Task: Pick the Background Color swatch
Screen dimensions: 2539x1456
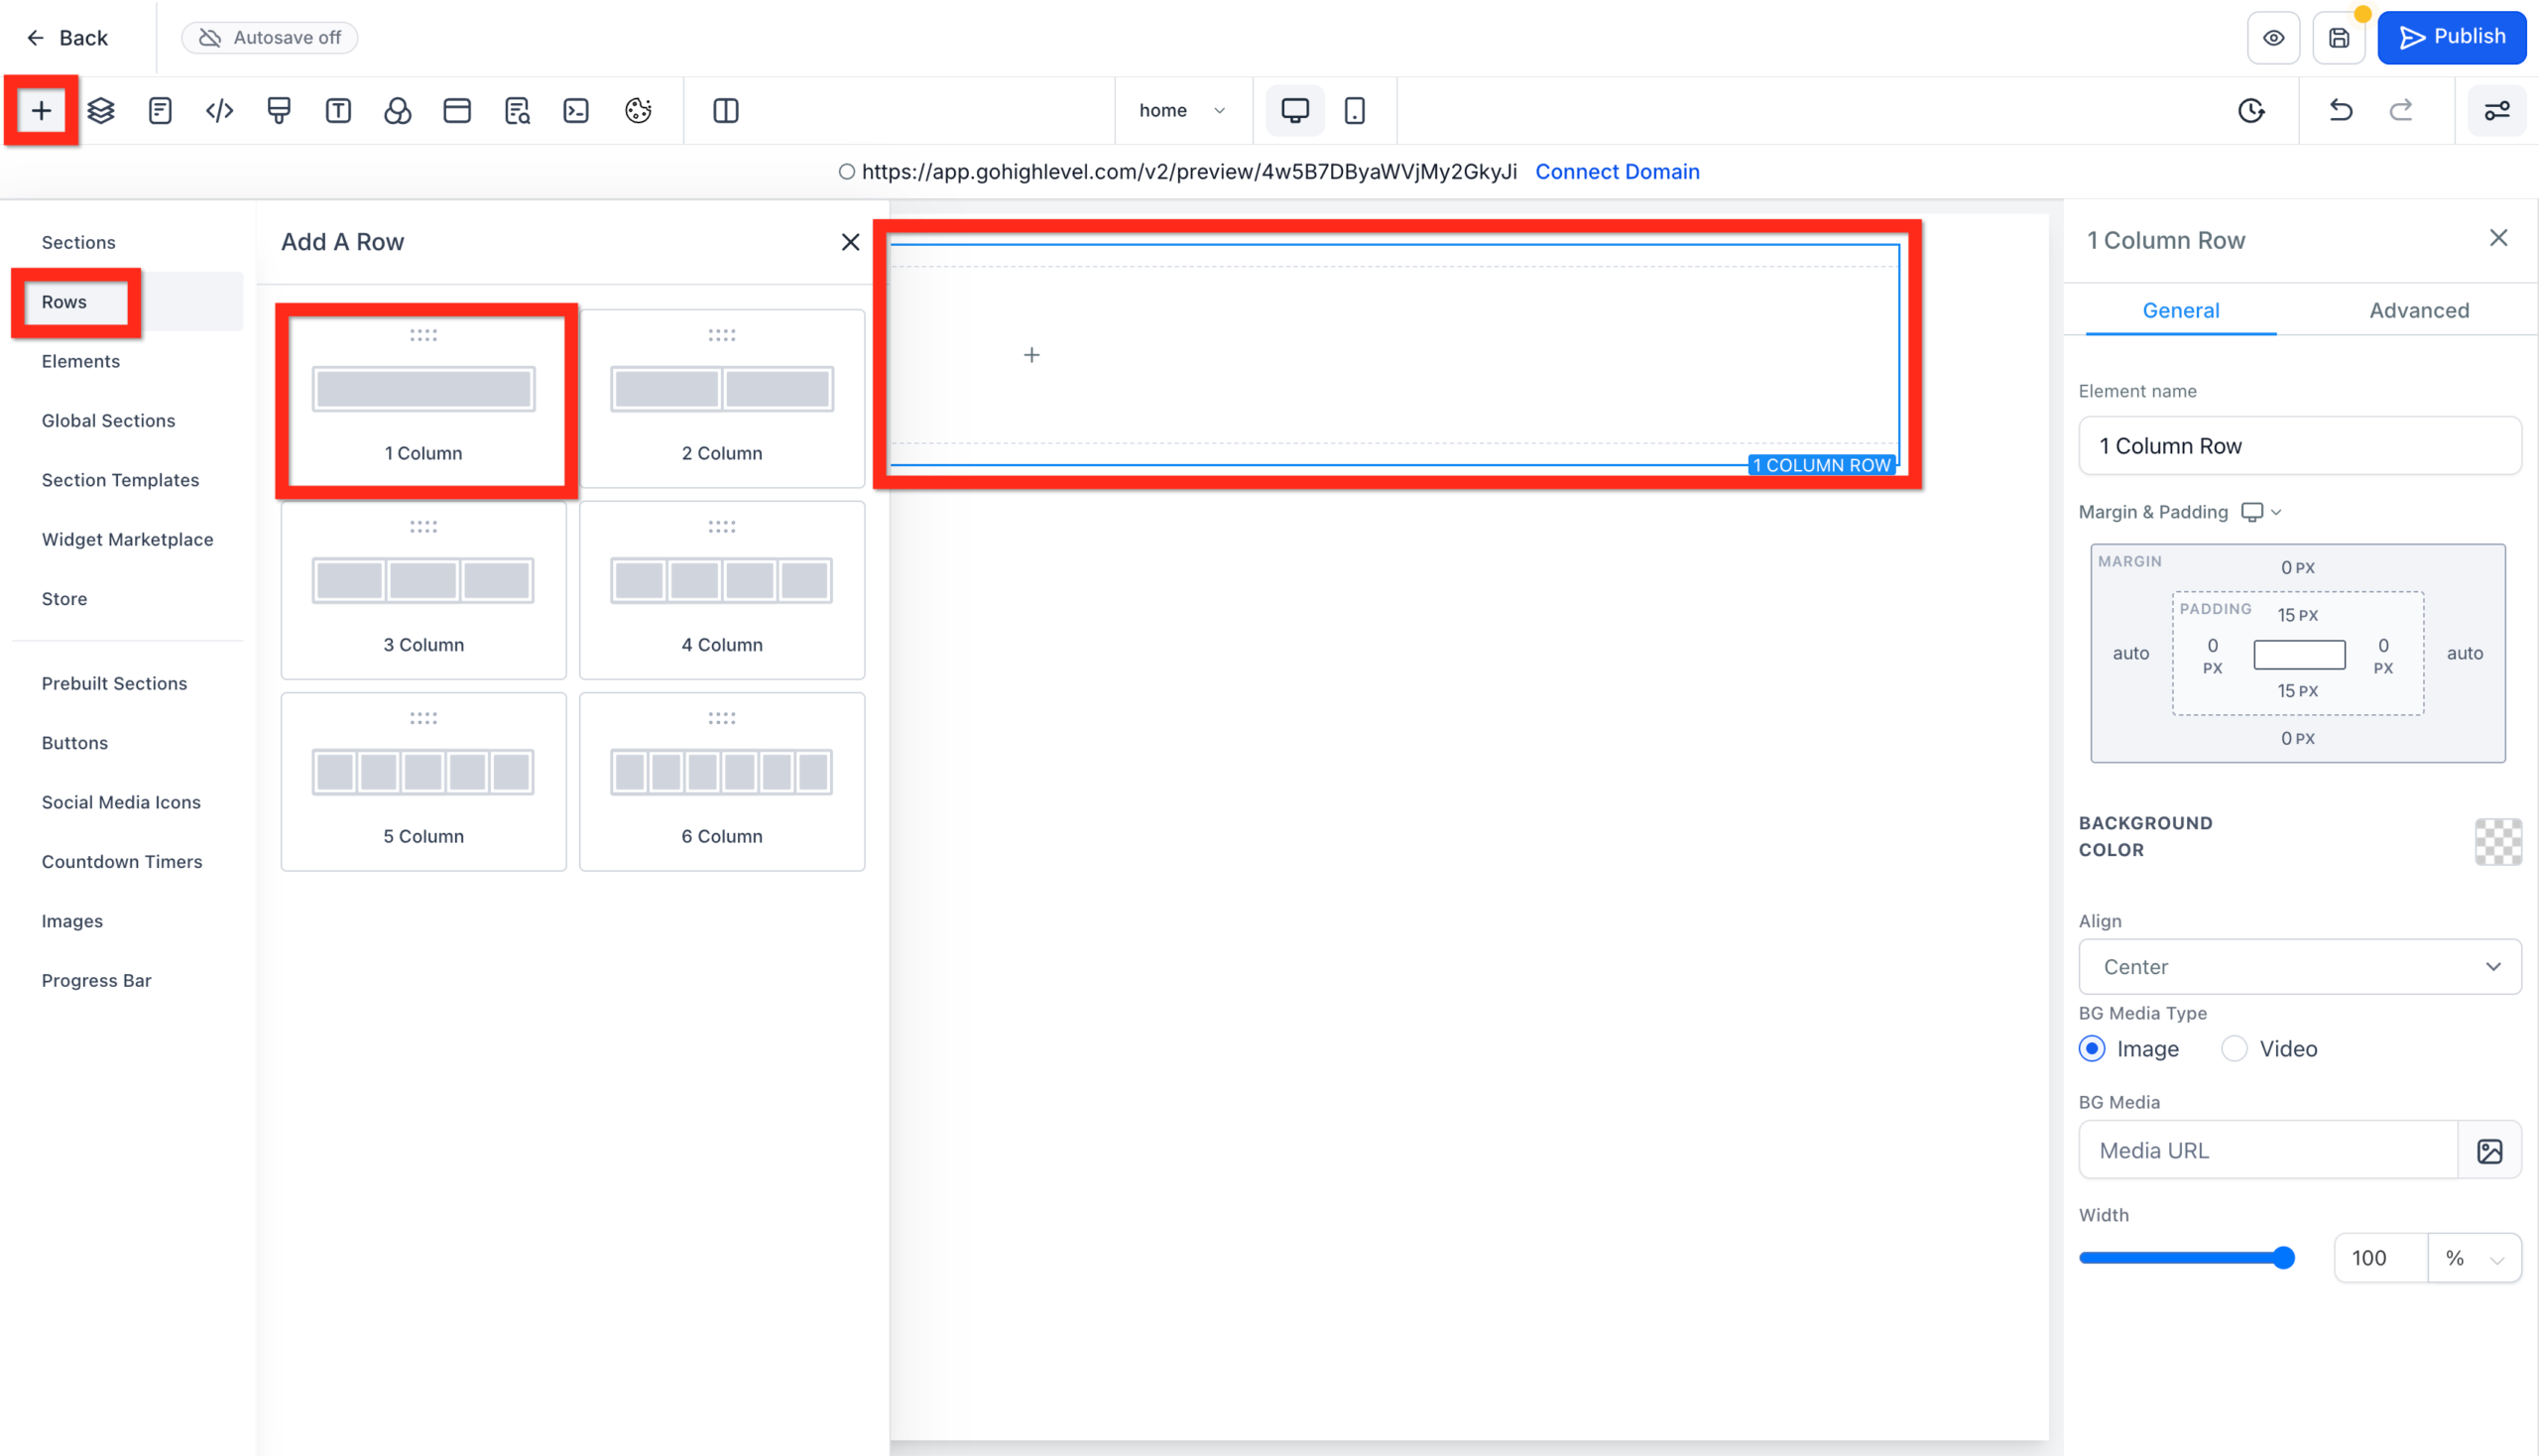Action: click(2497, 842)
